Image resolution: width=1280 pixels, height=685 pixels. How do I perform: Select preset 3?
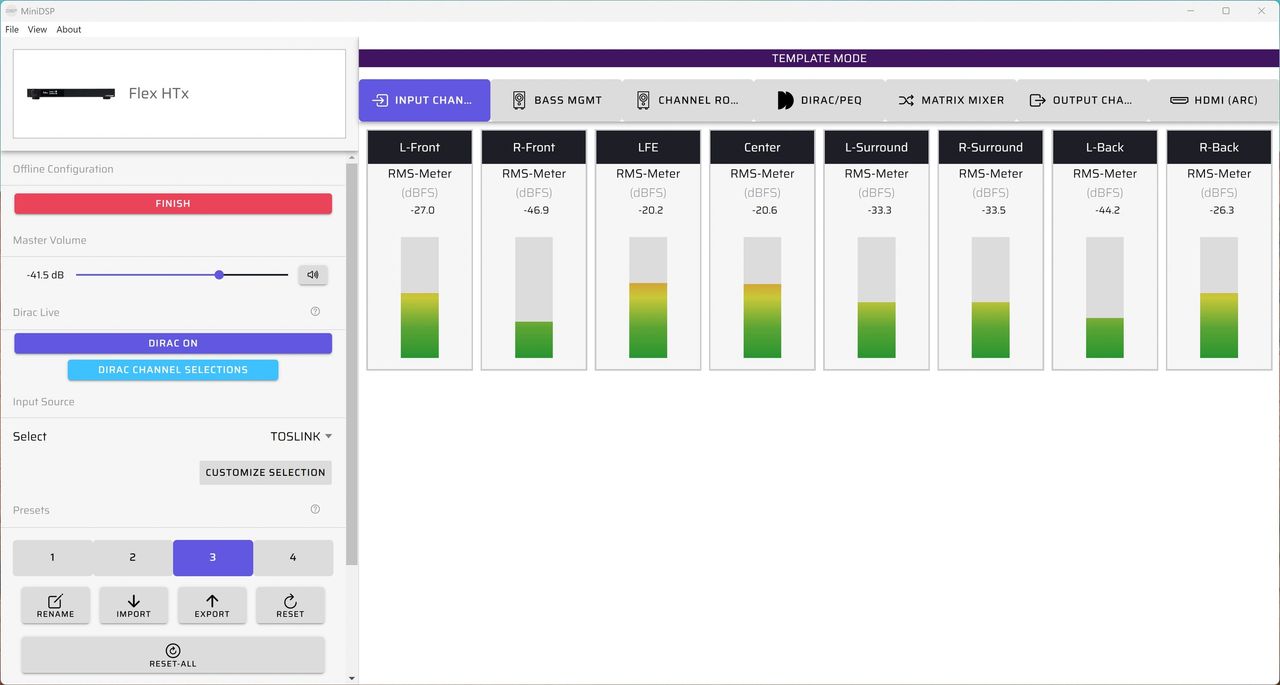pyautogui.click(x=213, y=558)
